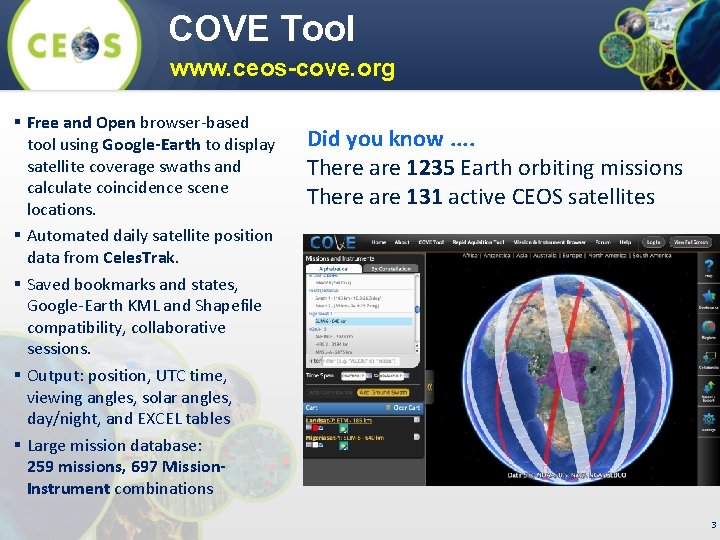Collapse the left panel with yellow chevron
Image resolution: width=720 pixels, height=540 pixels.
(430, 387)
